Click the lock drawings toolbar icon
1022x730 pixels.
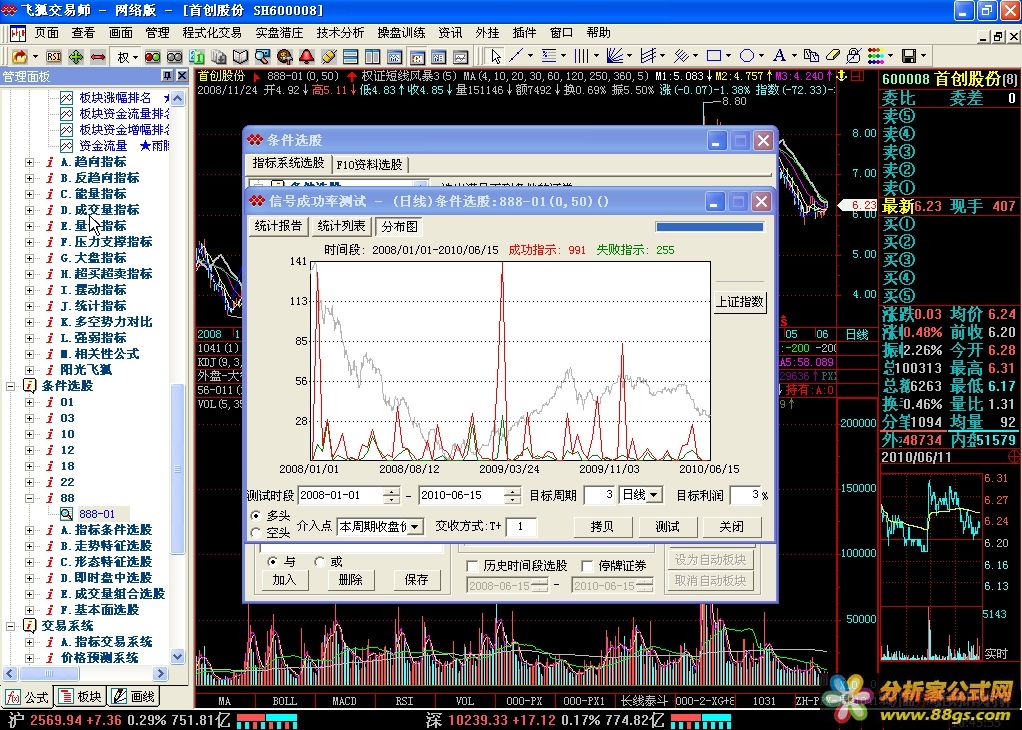click(x=854, y=57)
